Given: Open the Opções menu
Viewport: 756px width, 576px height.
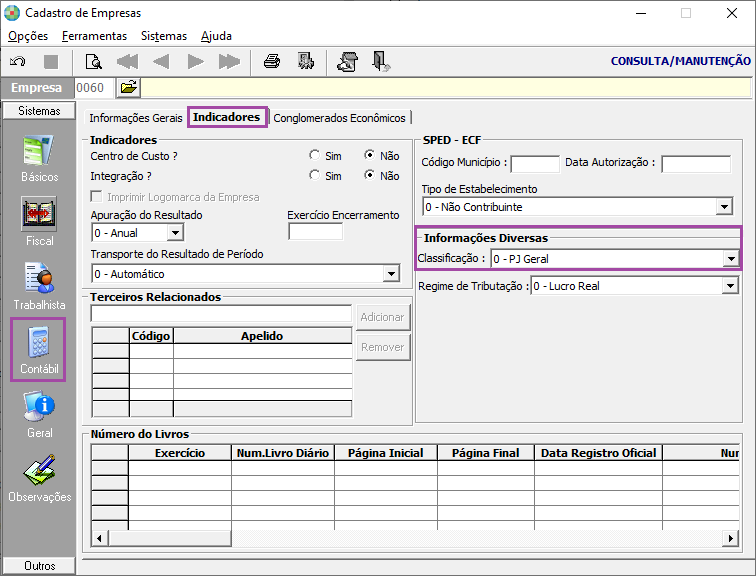Looking at the screenshot, I should click(28, 36).
